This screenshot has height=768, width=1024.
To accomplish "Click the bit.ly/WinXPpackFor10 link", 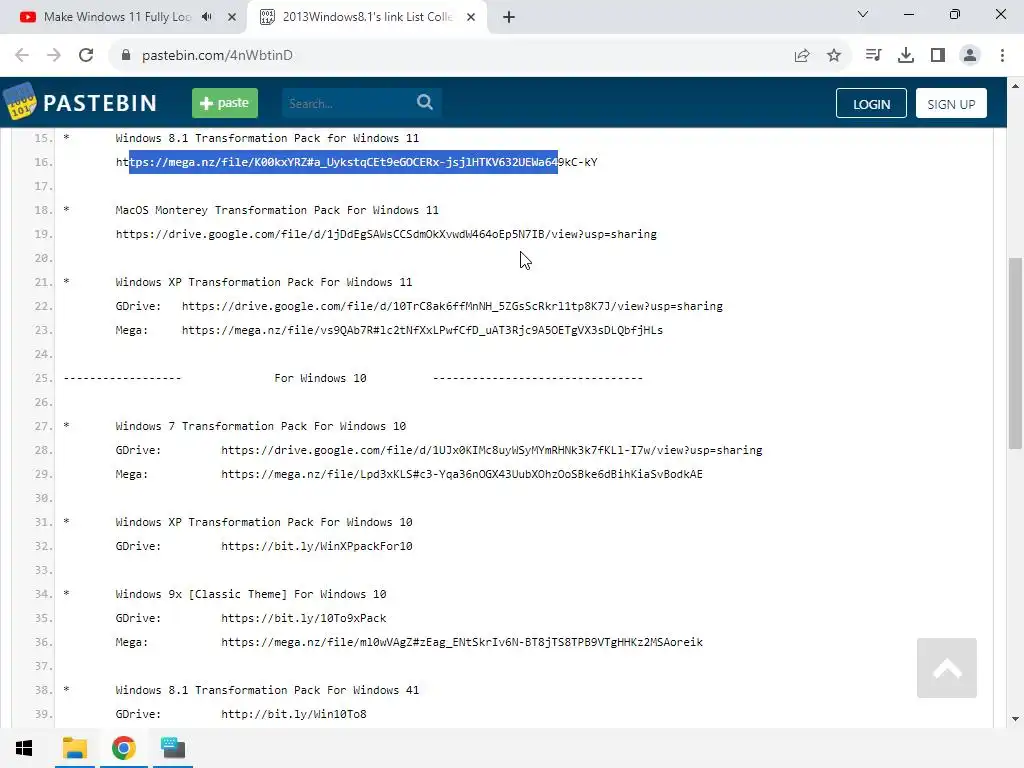I will pyautogui.click(x=317, y=546).
